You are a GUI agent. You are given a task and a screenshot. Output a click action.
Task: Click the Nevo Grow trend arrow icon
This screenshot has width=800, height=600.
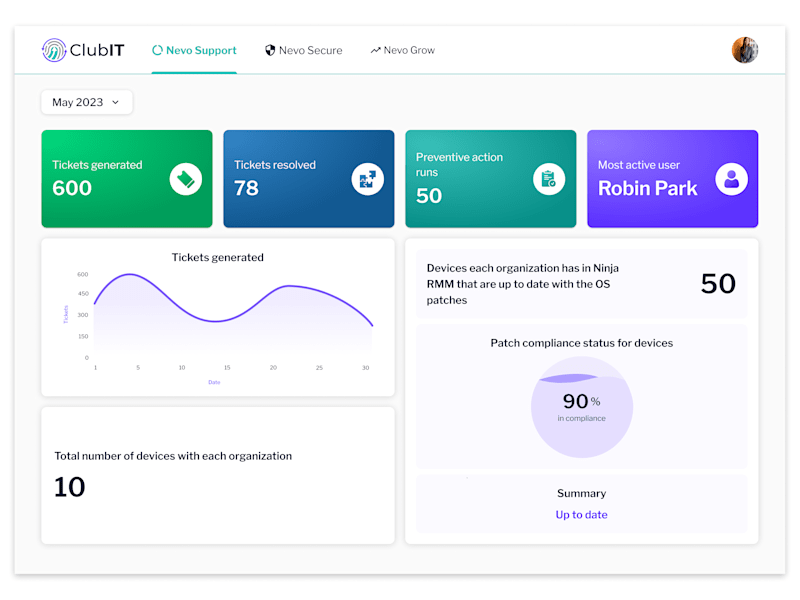click(x=376, y=50)
